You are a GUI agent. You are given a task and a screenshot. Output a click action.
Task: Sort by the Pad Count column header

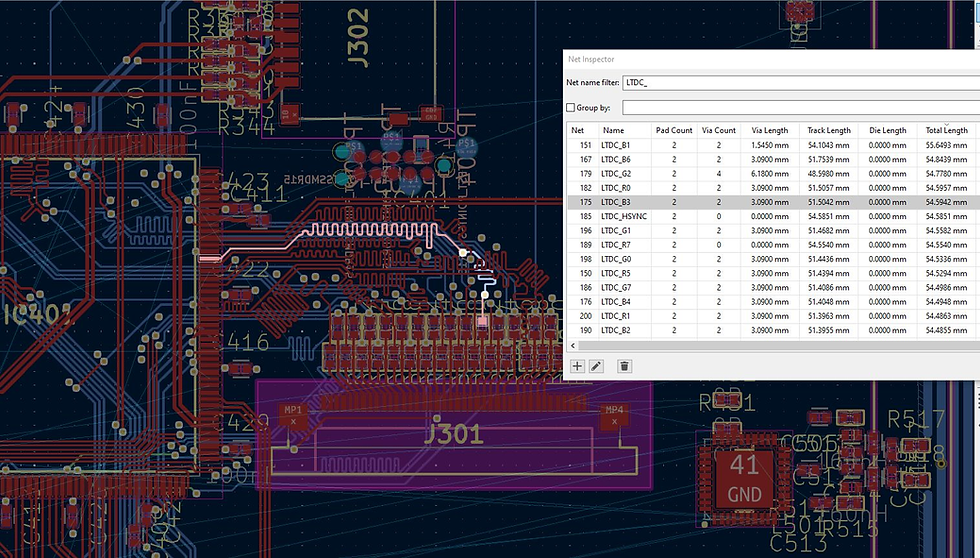pos(674,130)
